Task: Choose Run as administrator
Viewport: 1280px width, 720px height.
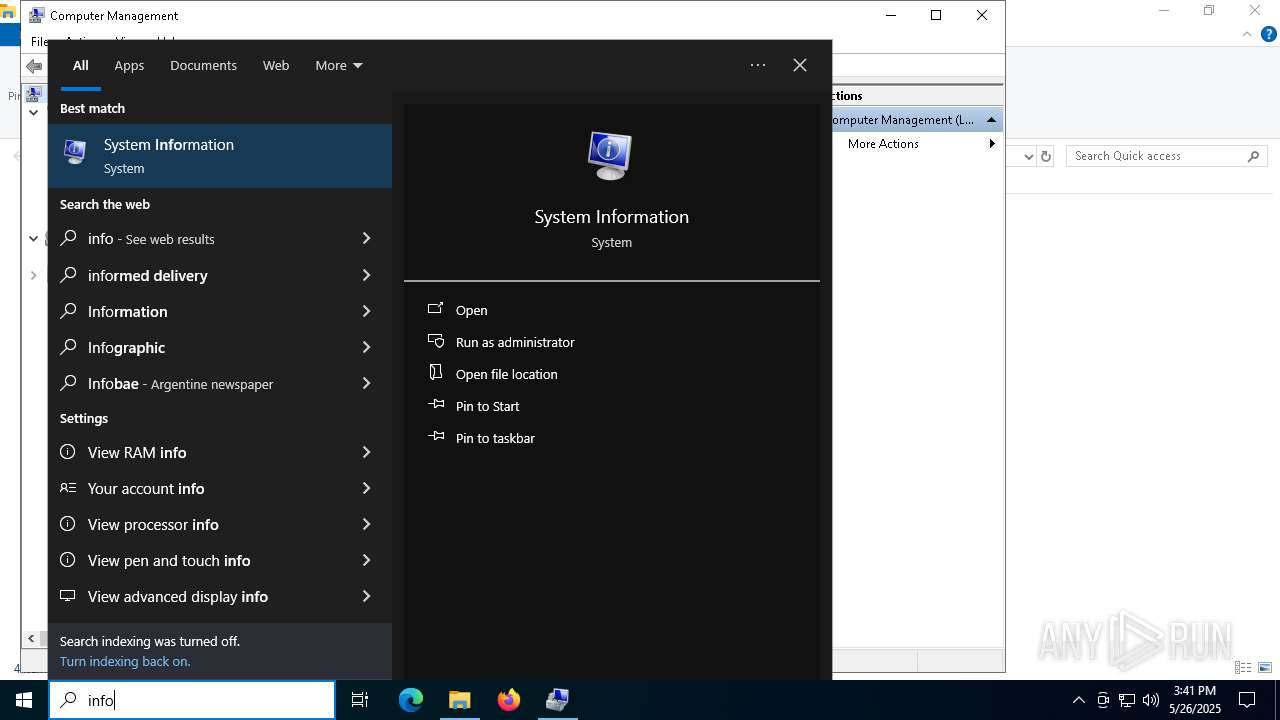Action: [515, 342]
